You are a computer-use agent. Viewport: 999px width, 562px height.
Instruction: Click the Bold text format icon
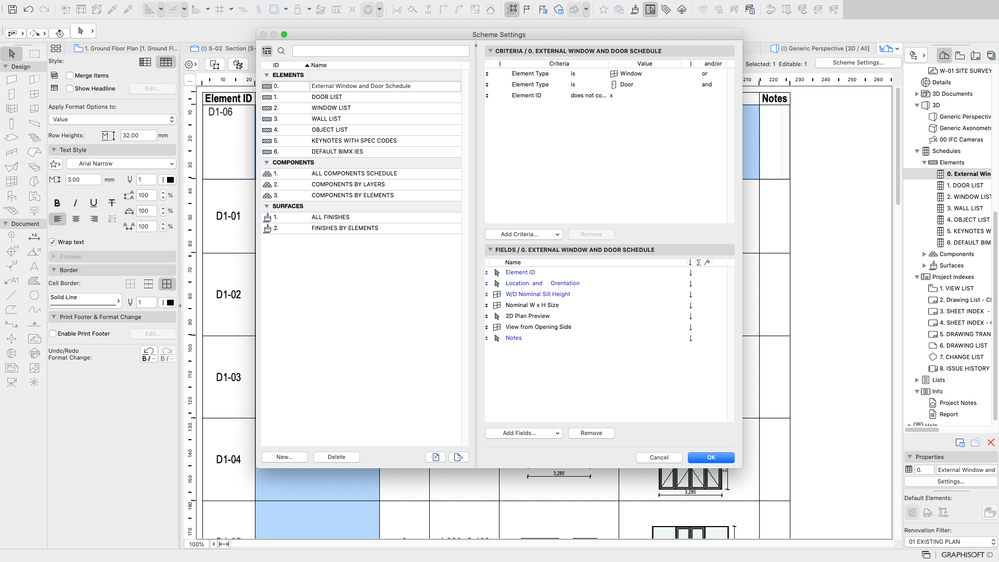pyautogui.click(x=57, y=204)
